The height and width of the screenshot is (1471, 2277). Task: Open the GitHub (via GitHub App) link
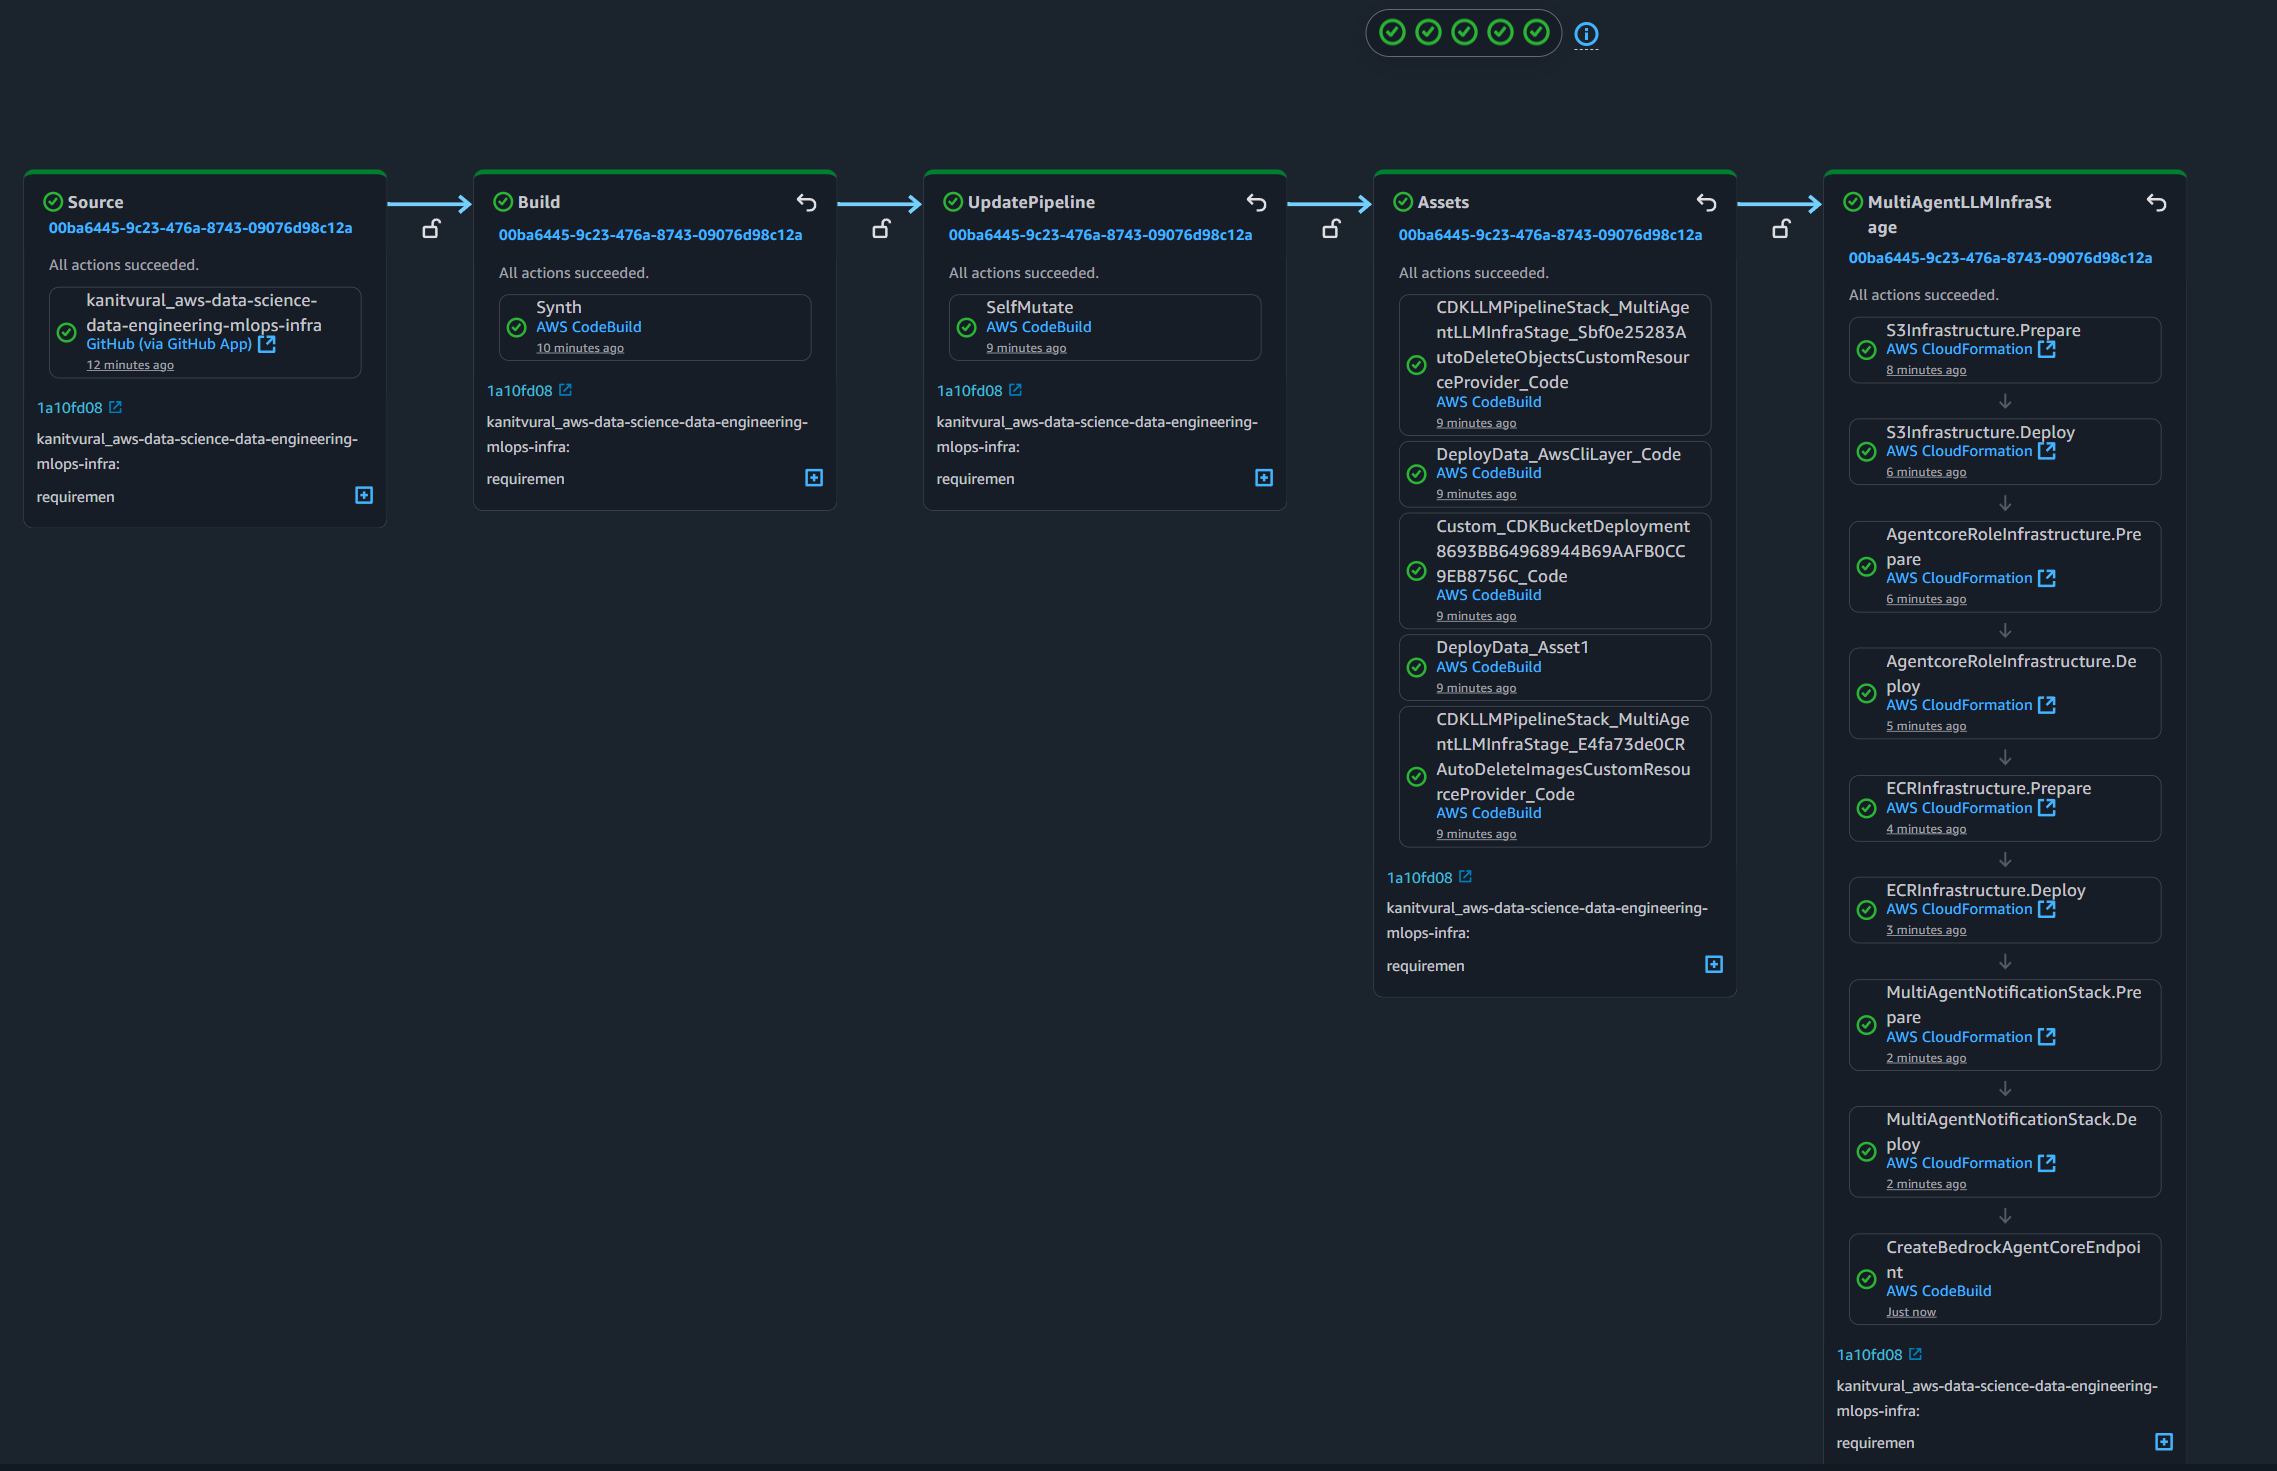pos(169,344)
